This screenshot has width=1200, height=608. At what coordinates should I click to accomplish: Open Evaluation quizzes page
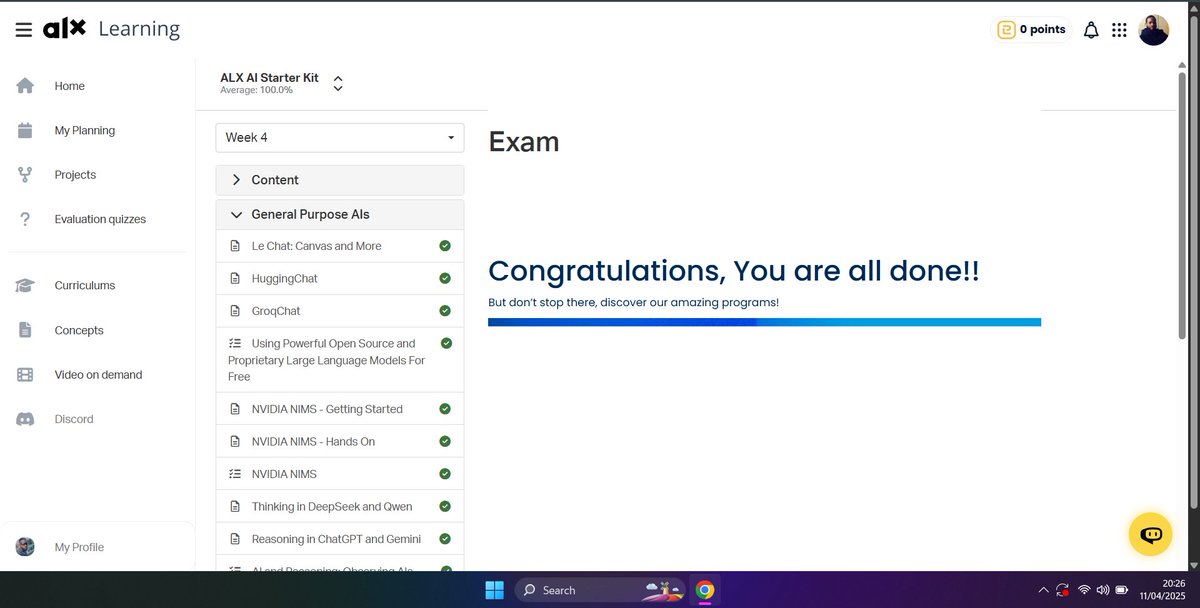[x=100, y=219]
